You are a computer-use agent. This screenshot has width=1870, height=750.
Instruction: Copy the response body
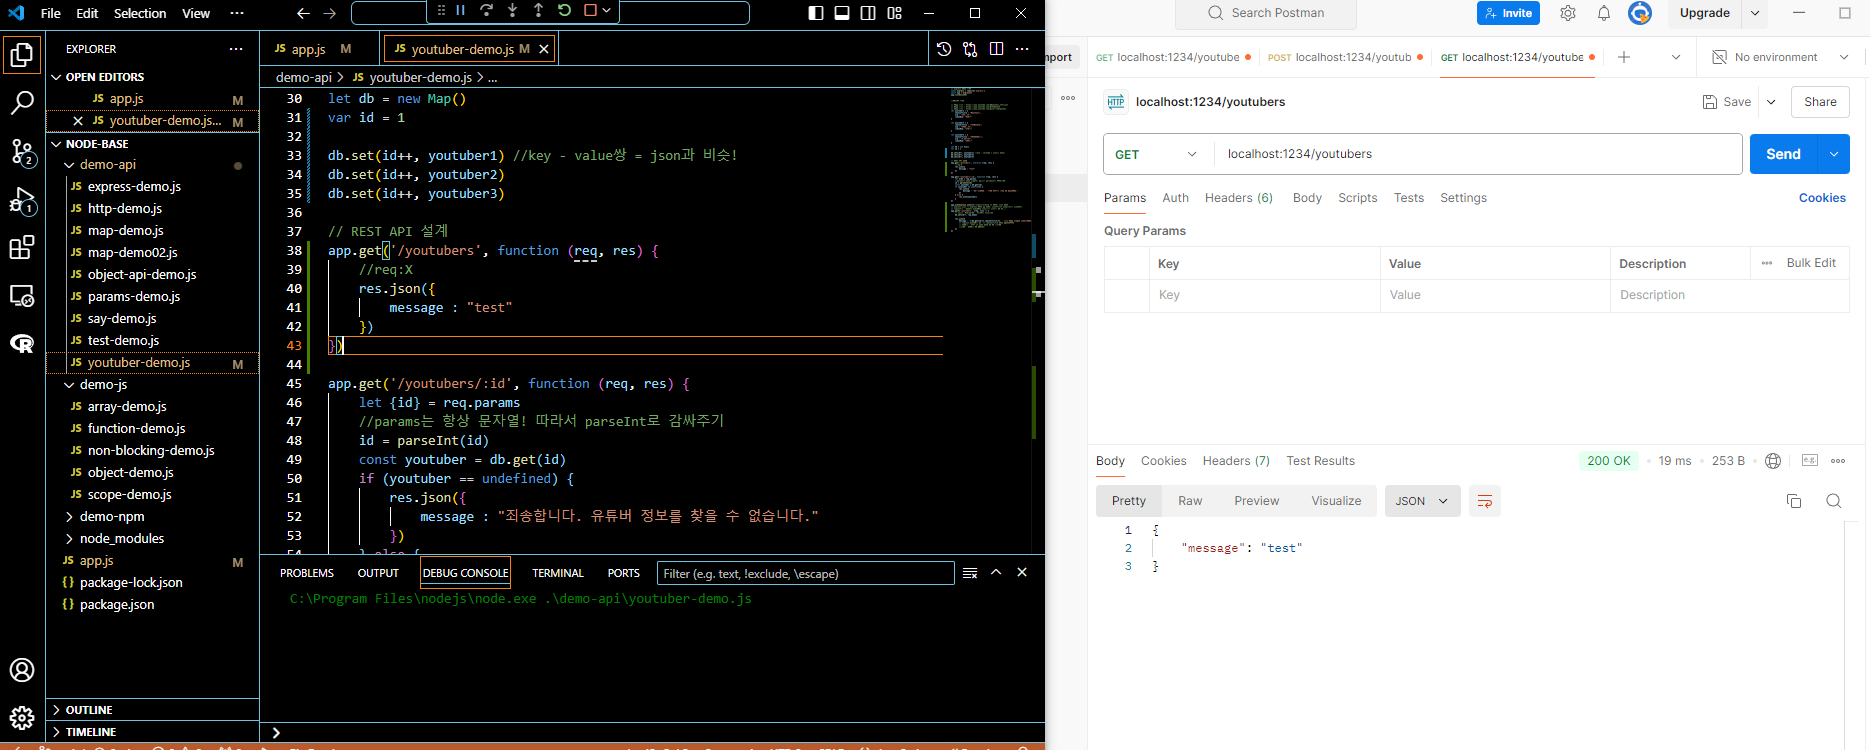pos(1794,501)
